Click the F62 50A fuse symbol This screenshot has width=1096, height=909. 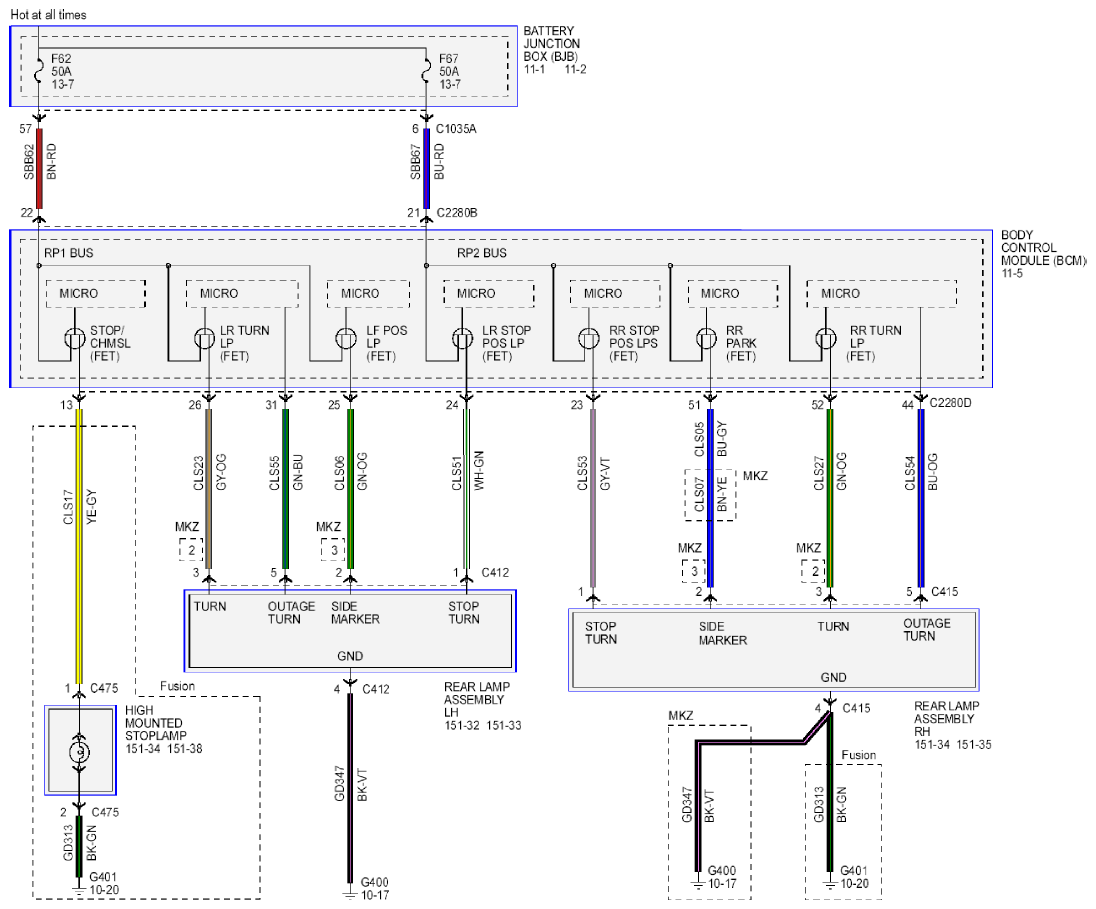click(x=38, y=71)
